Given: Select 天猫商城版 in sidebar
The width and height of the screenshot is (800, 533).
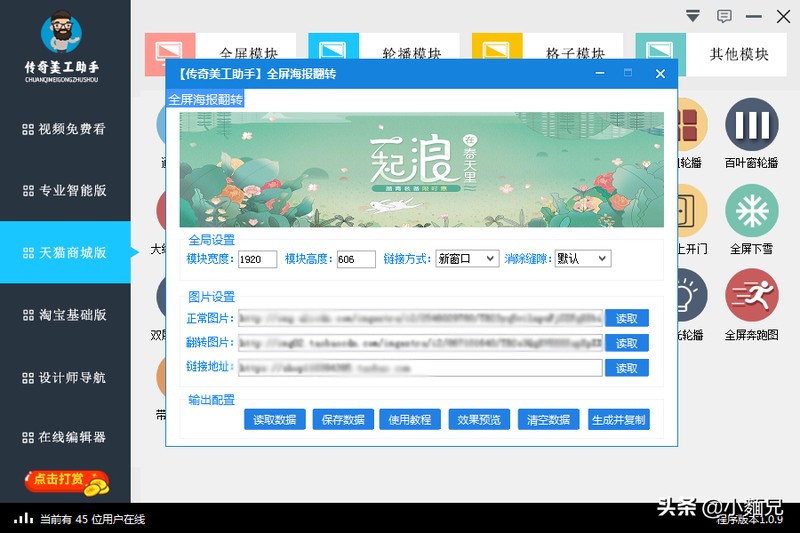Looking at the screenshot, I should tap(65, 252).
